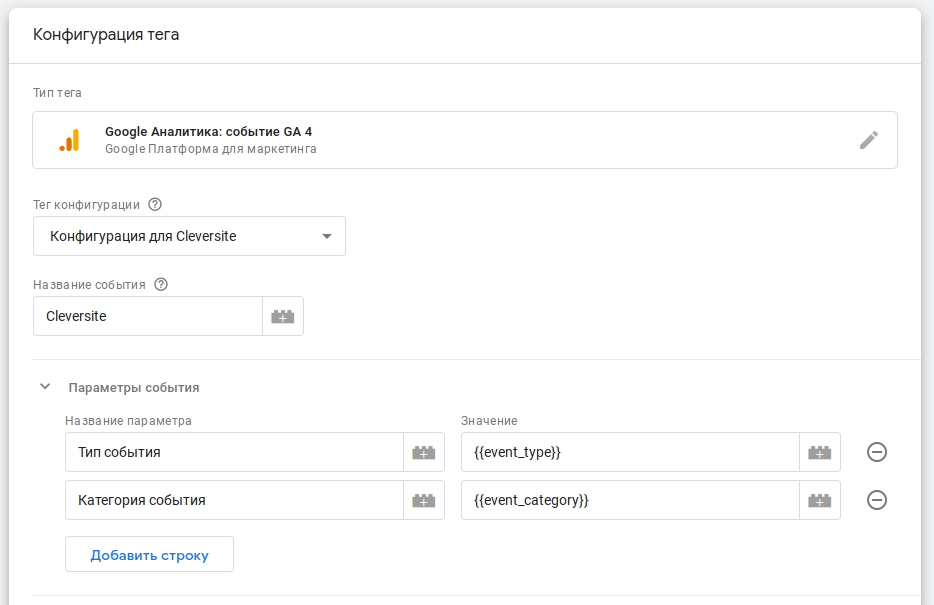934x605 pixels.
Task: Click into the {{event_type}} value field
Action: tap(630, 452)
